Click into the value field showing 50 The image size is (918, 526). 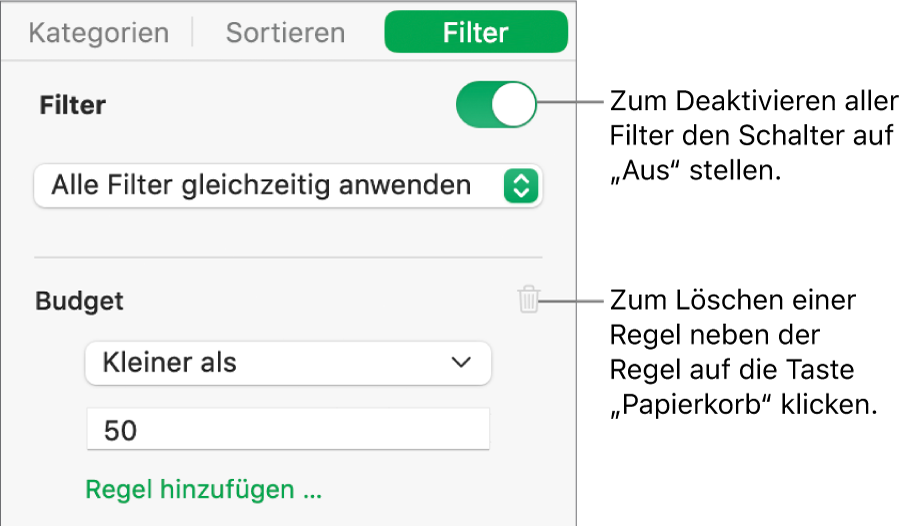[288, 430]
